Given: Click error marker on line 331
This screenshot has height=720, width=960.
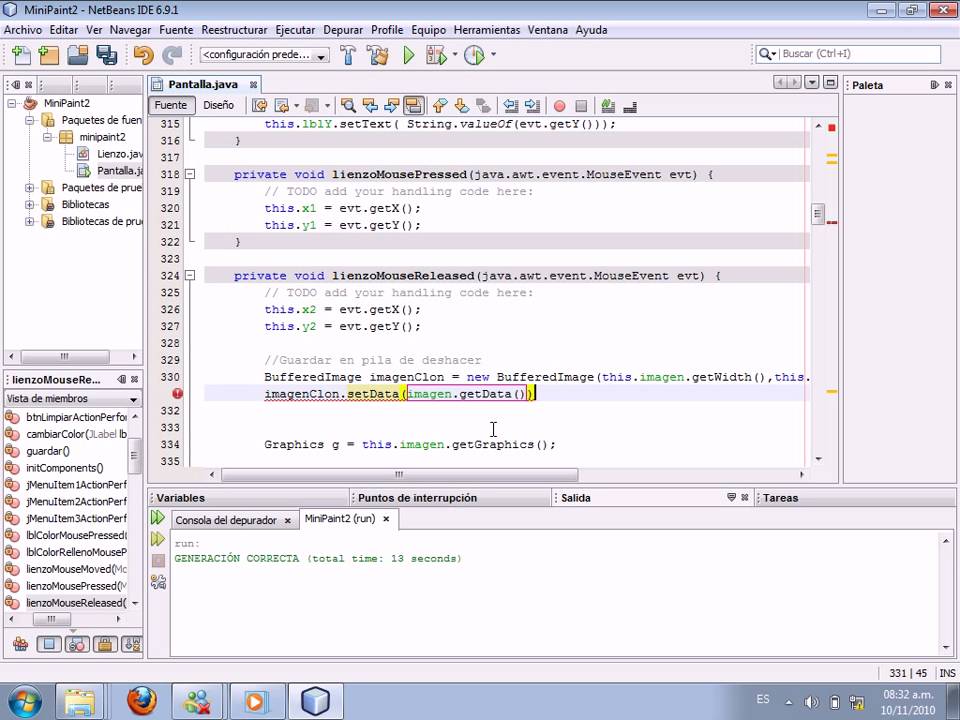Looking at the screenshot, I should (178, 394).
